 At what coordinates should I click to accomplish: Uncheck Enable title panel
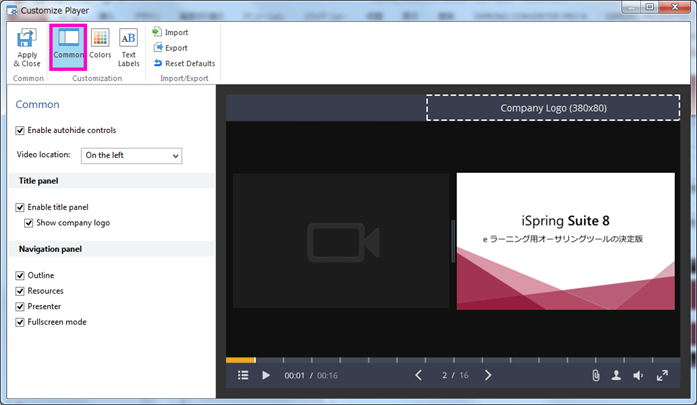[x=20, y=207]
